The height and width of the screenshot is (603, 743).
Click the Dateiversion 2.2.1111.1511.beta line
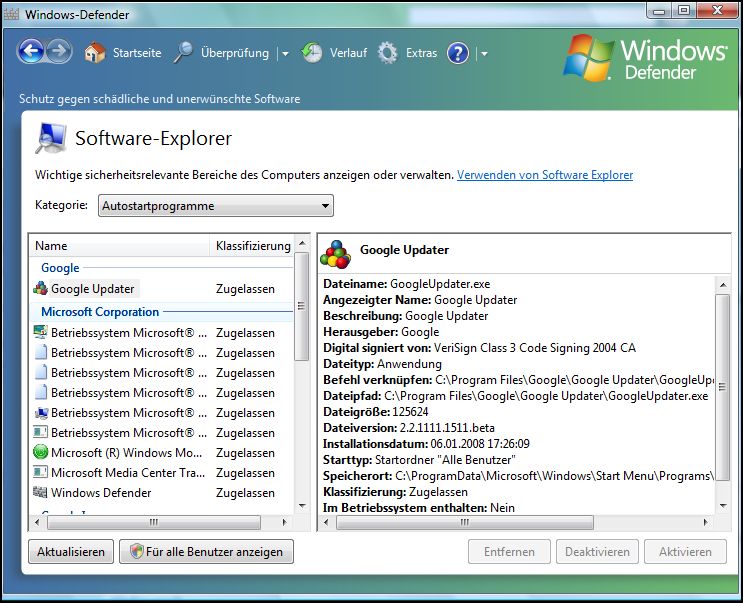pyautogui.click(x=408, y=428)
